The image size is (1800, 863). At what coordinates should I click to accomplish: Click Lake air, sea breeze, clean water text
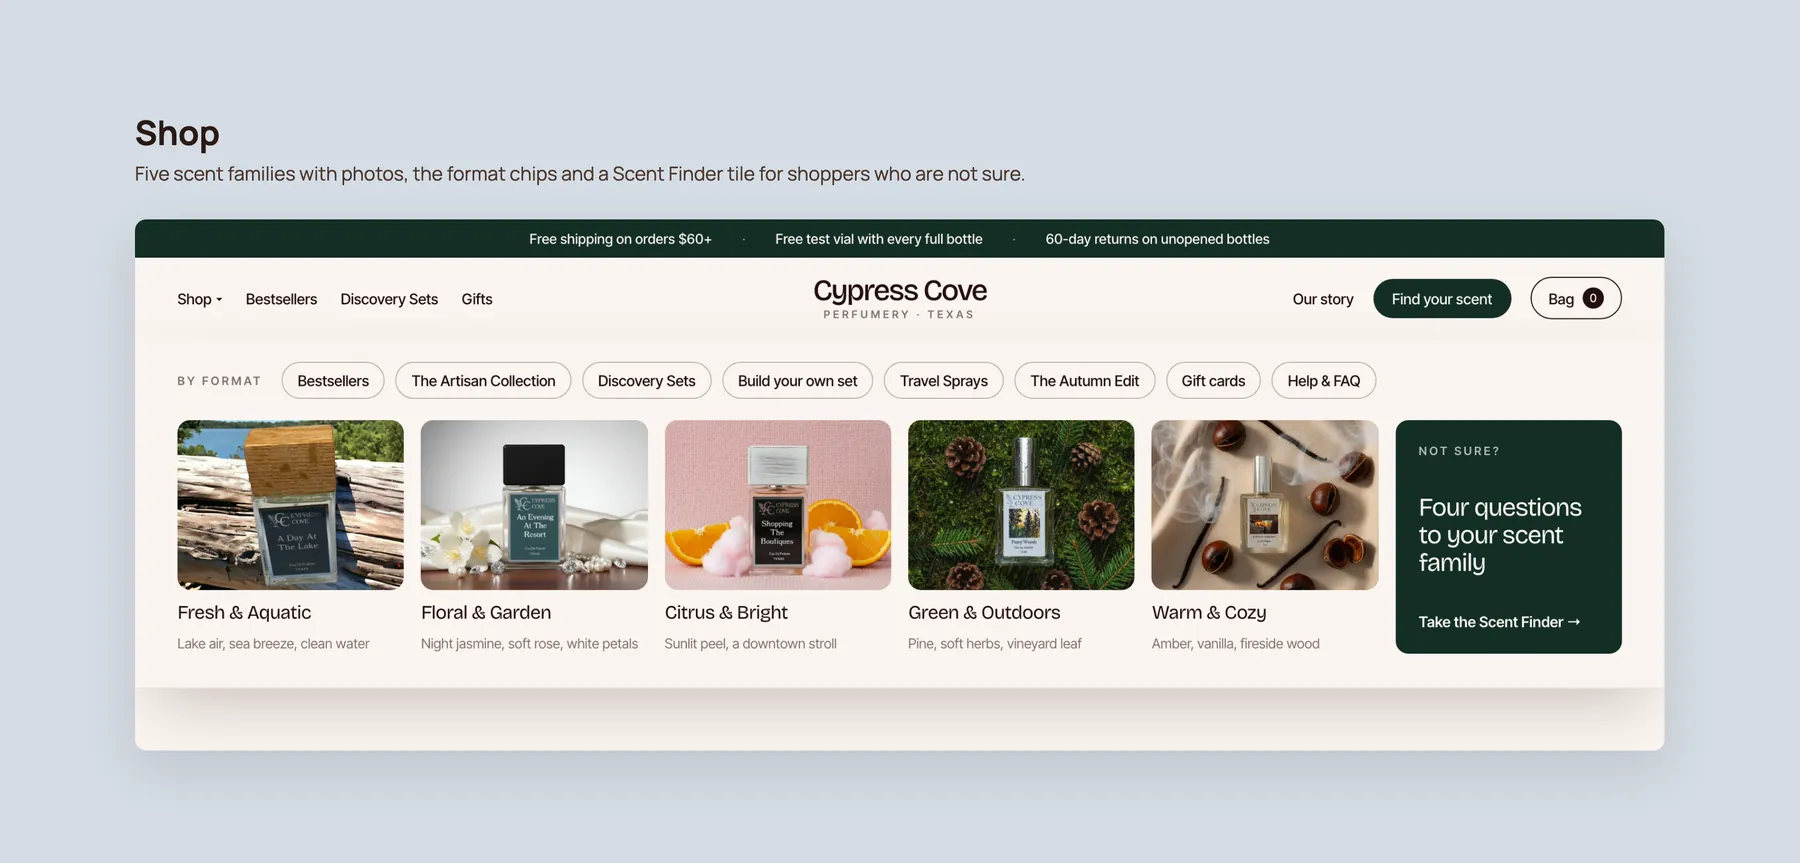[x=273, y=644]
